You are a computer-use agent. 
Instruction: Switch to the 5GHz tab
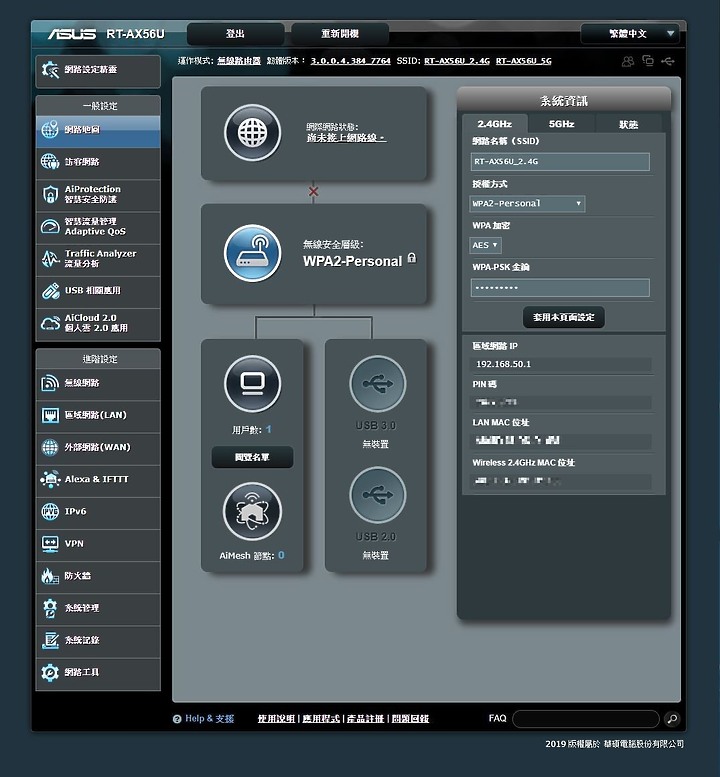tap(561, 124)
